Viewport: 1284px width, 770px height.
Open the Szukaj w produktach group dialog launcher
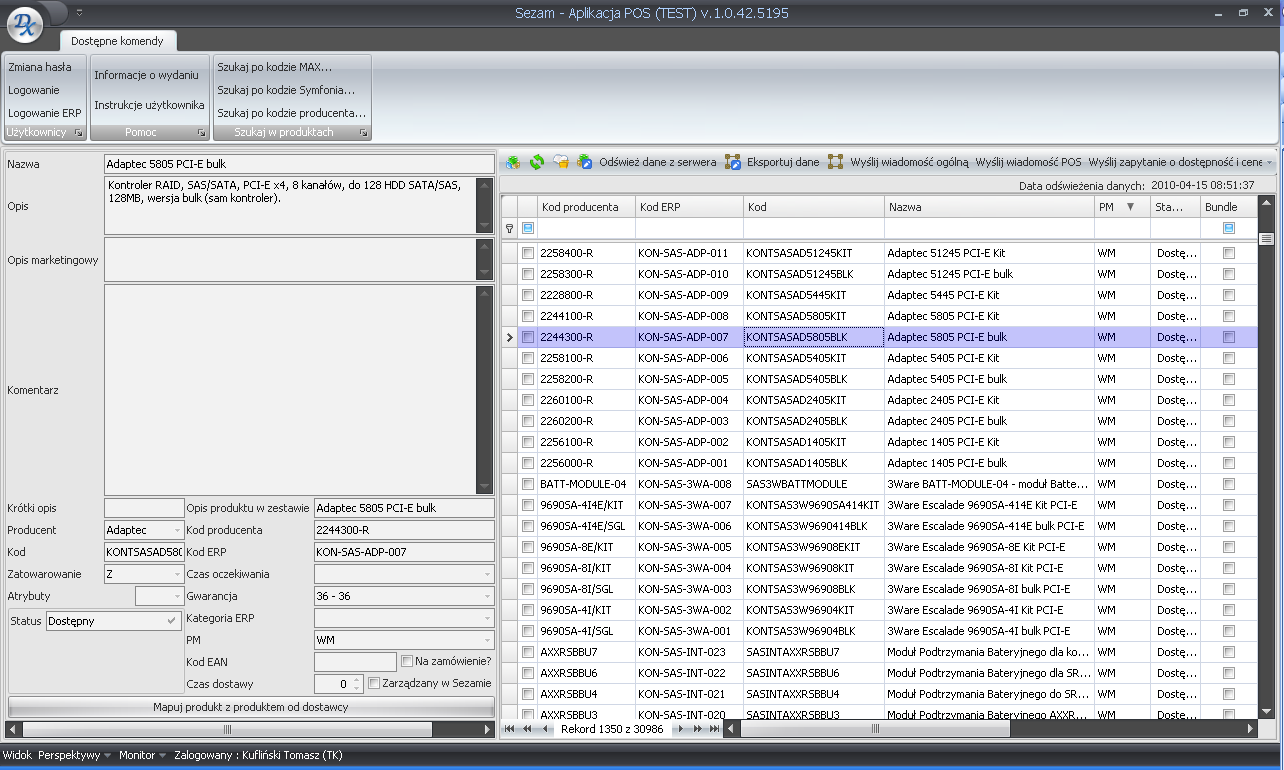click(363, 132)
